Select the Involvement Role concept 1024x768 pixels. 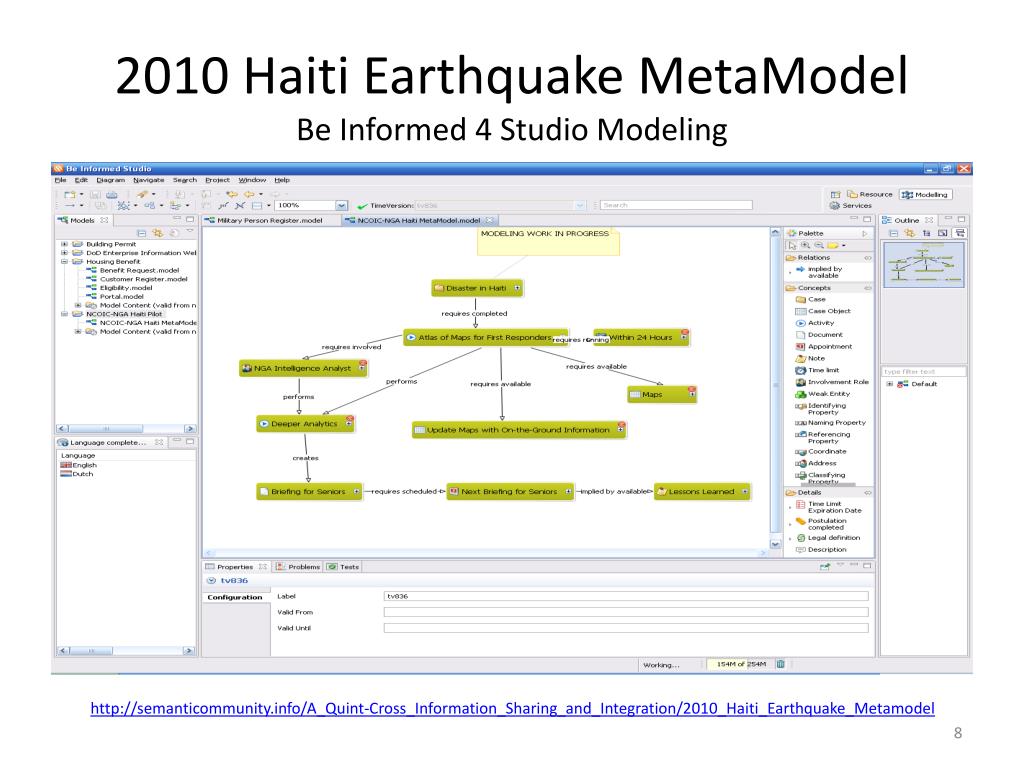[x=832, y=381]
